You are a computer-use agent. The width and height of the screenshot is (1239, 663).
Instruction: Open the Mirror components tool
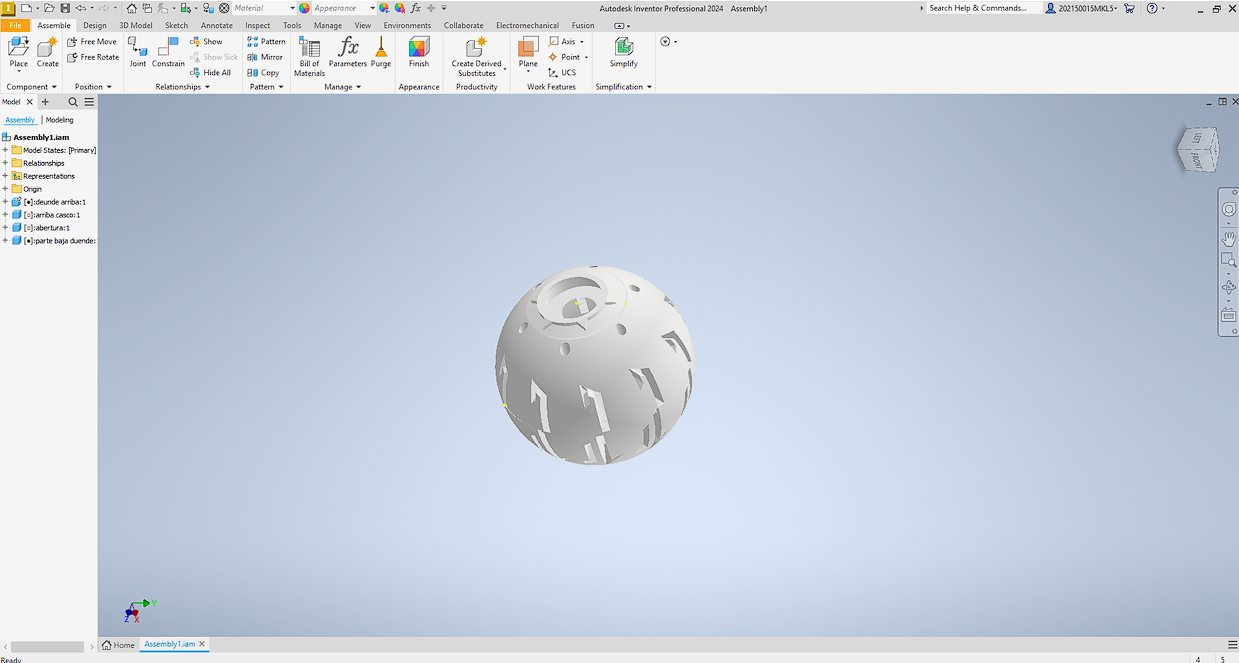click(265, 57)
